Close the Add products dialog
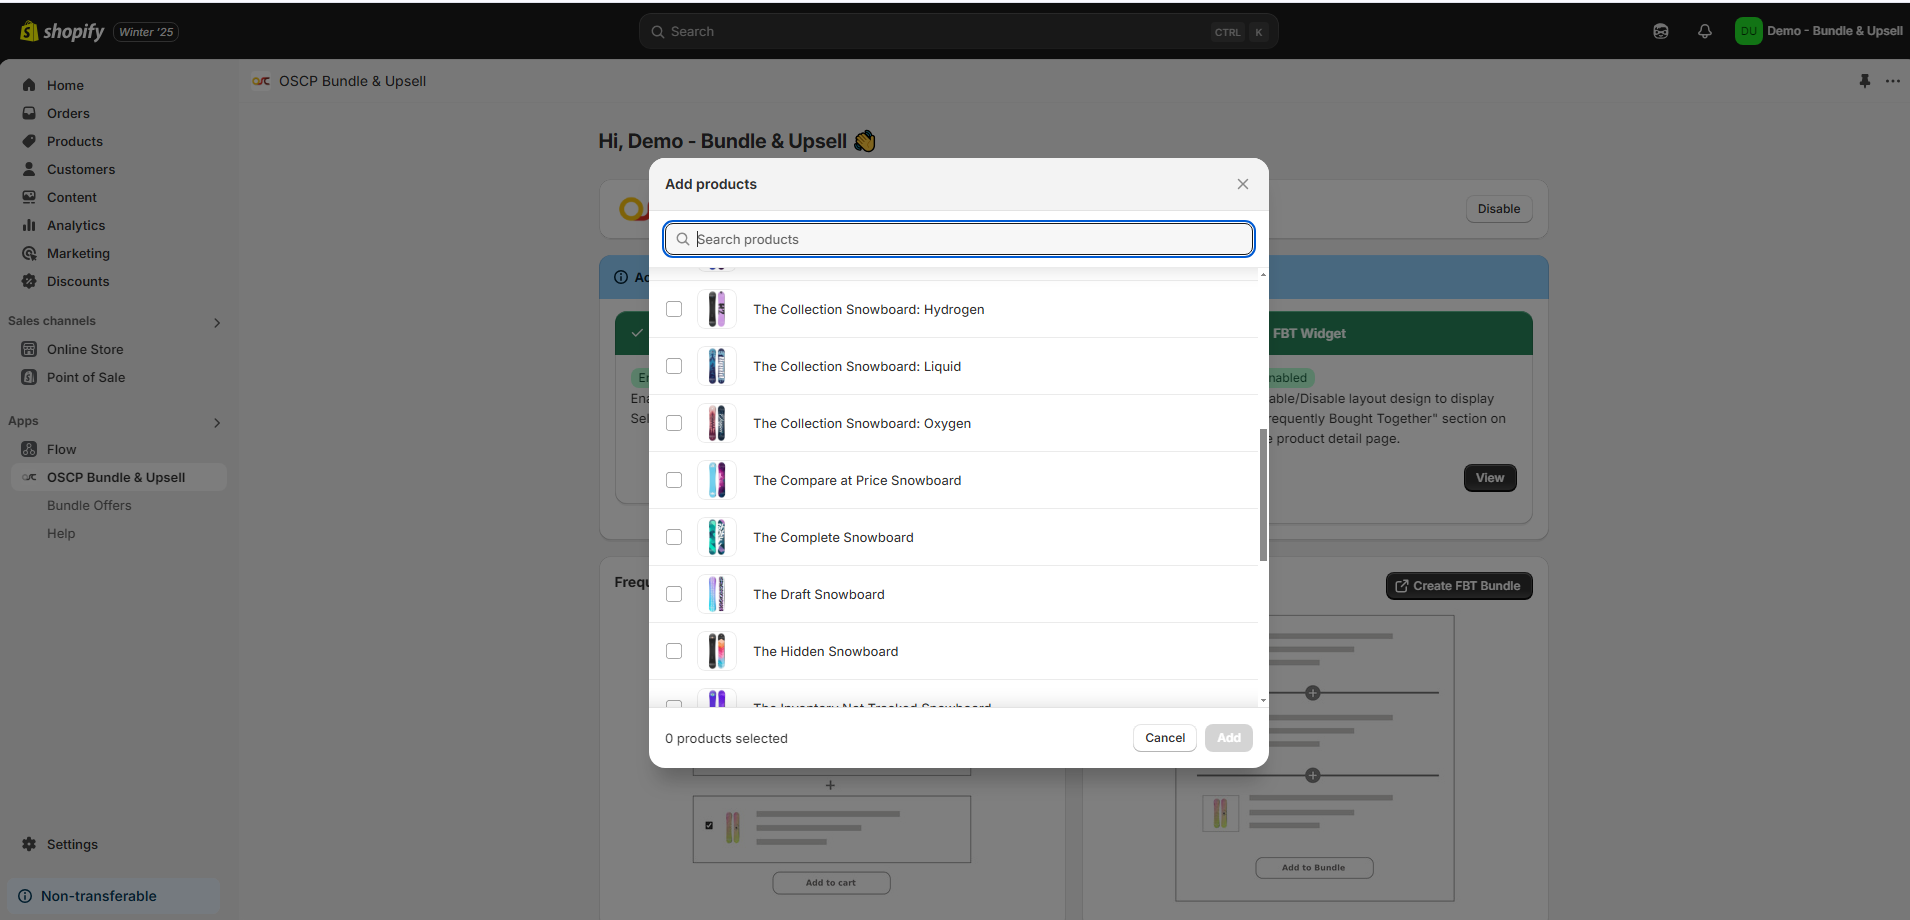Image resolution: width=1910 pixels, height=920 pixels. [1242, 184]
